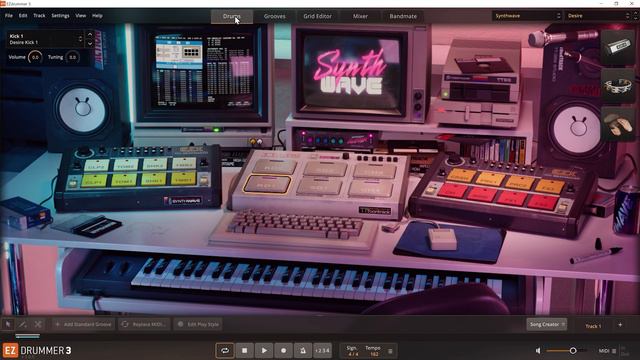Screen dimensions: 640x360
Task: Open the Desire preset dropdown
Action: pyautogui.click(x=598, y=16)
